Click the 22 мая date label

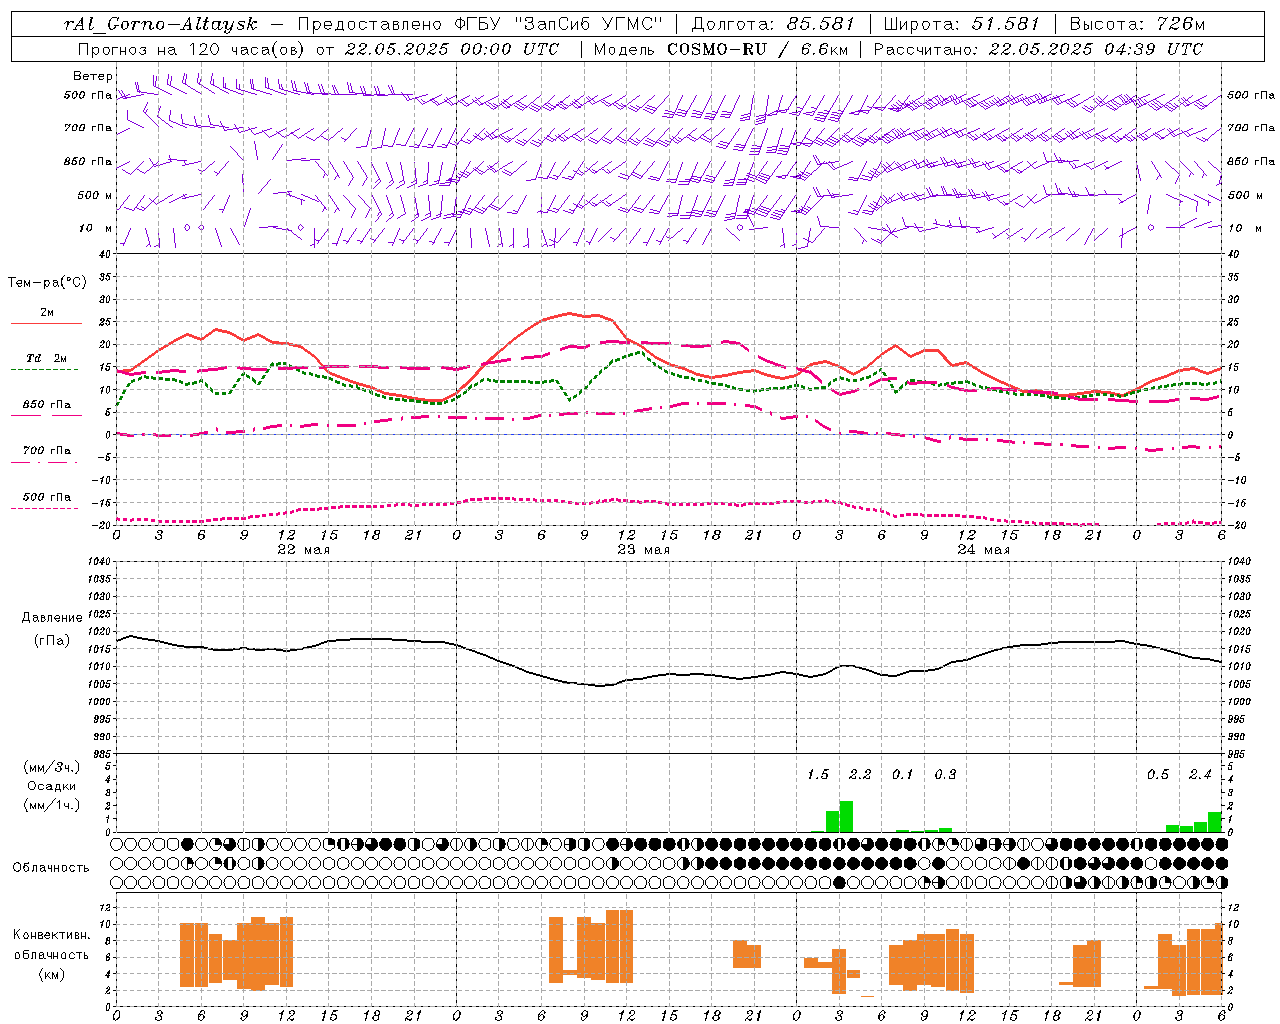click(x=303, y=550)
